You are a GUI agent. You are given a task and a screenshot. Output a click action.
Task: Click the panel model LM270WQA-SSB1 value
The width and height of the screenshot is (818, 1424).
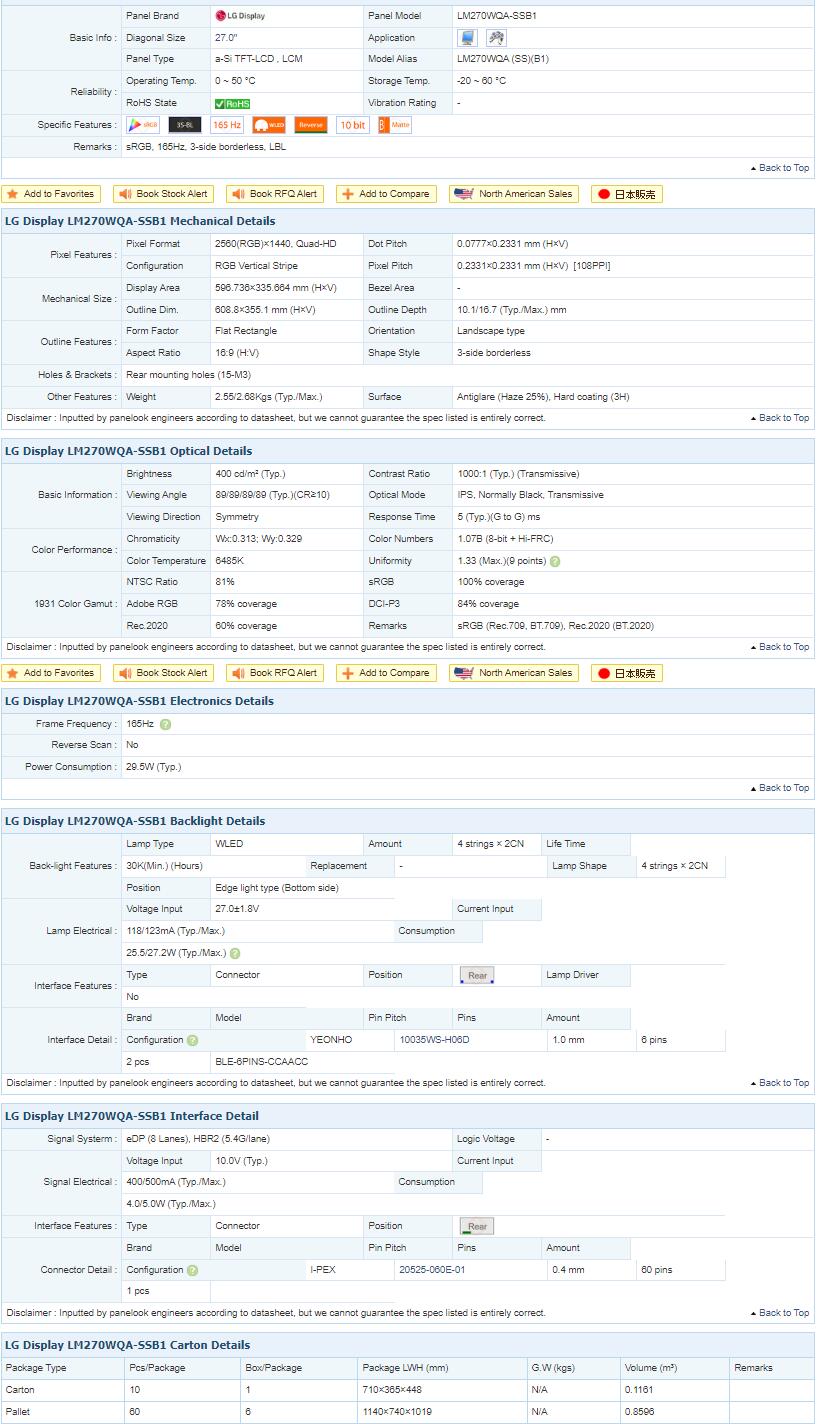coord(497,16)
